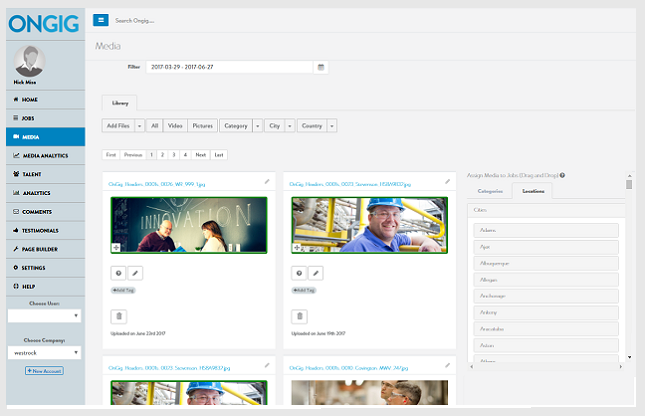Click the New Account button
The image size is (645, 416).
44,371
